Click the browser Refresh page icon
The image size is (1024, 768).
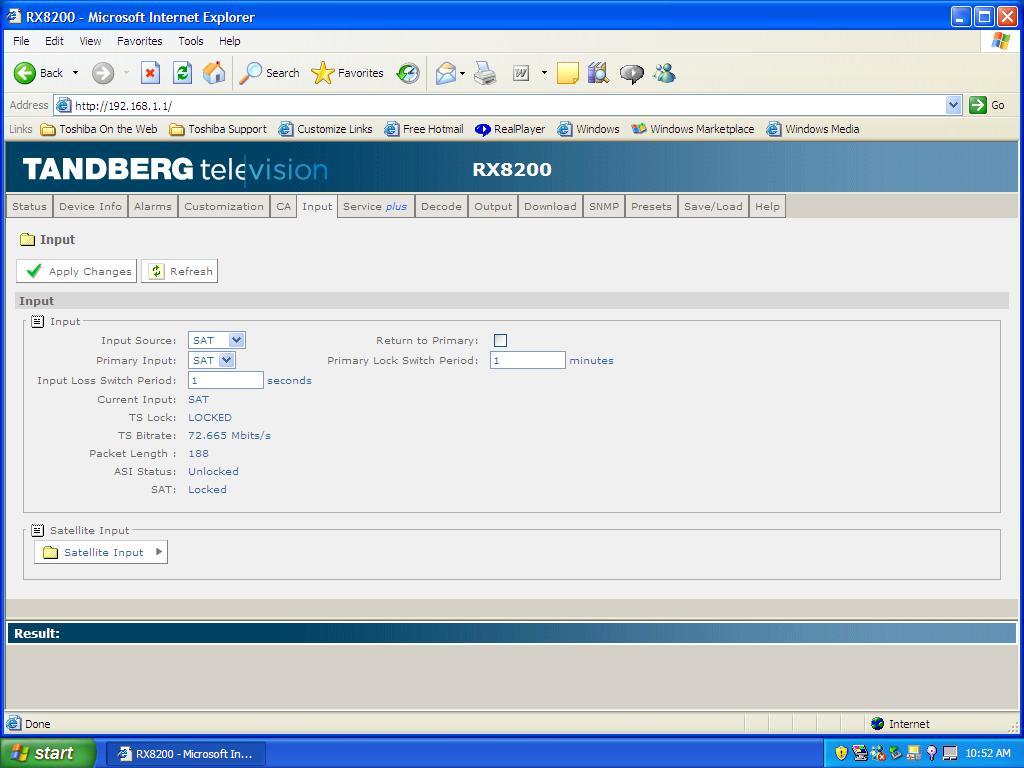click(x=182, y=73)
